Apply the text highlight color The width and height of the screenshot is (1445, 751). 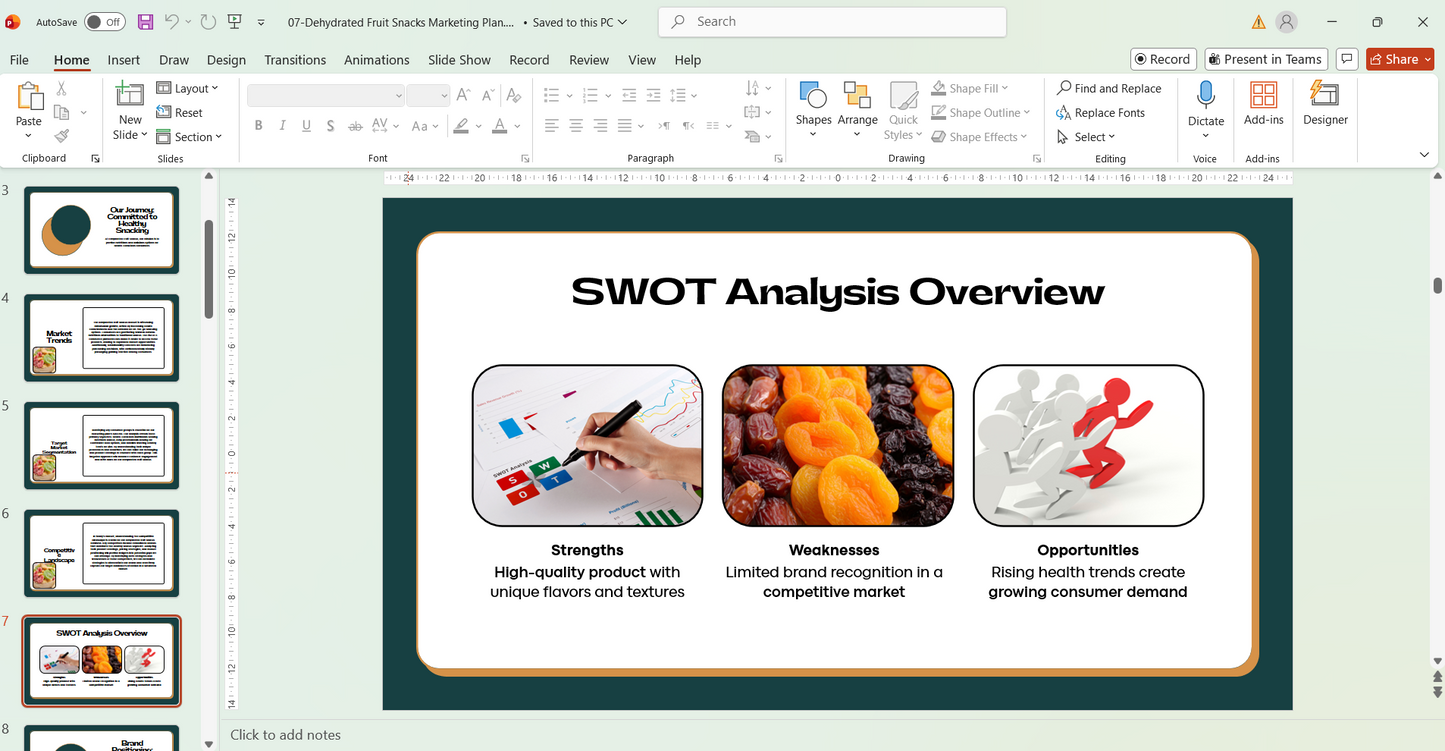point(460,126)
